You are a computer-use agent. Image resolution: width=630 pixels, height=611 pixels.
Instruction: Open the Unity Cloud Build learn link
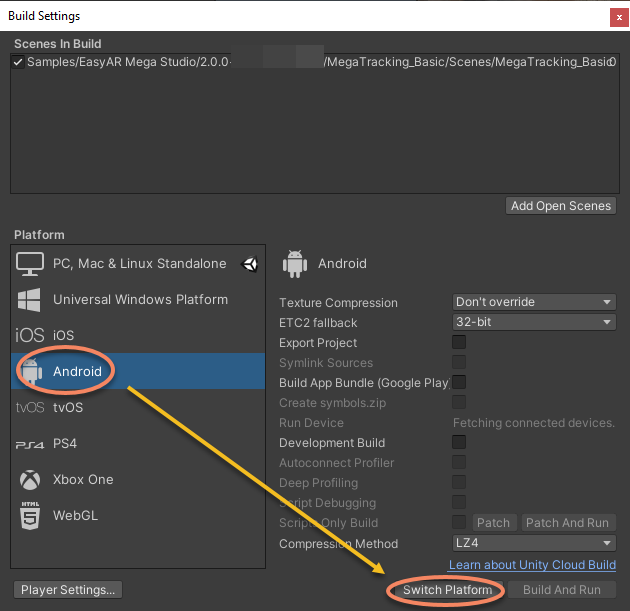[x=532, y=566]
